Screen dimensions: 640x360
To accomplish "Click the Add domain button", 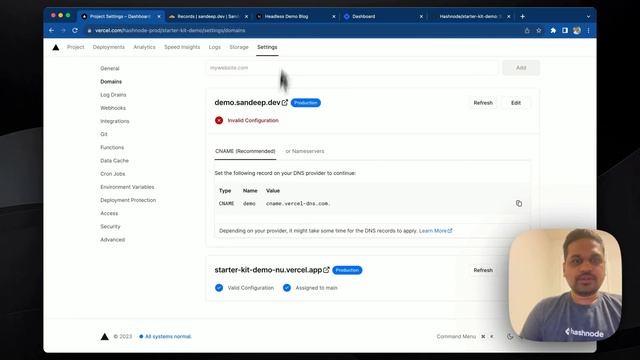I will point(521,68).
